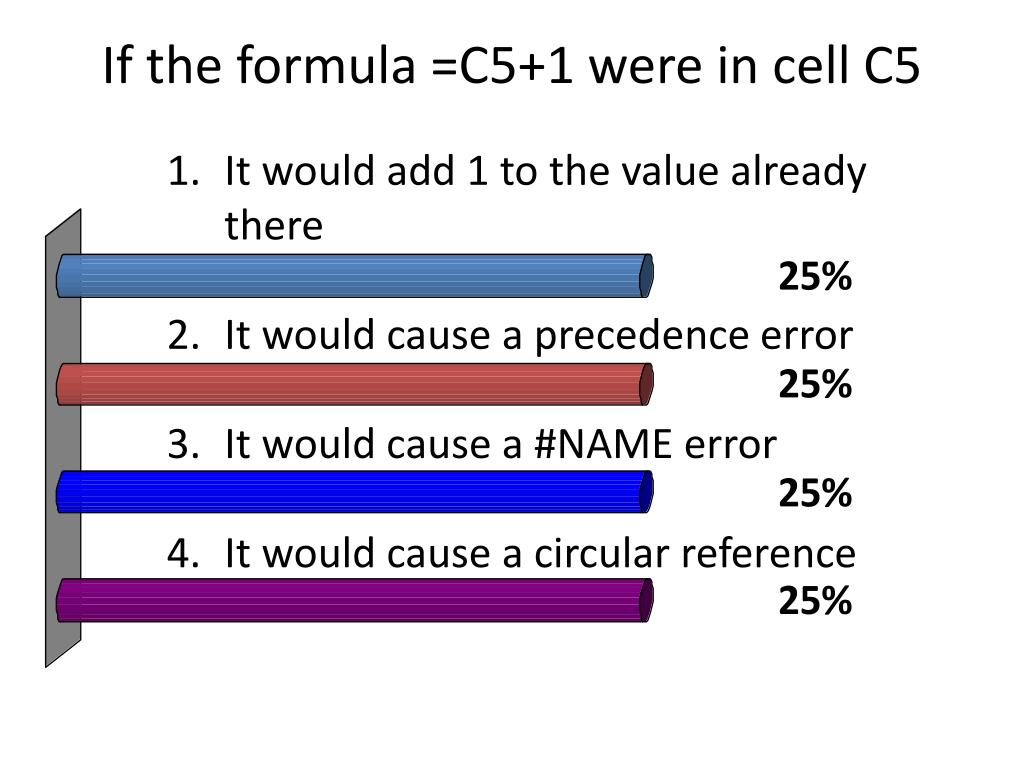Choose answer 4 circular reference text
The height and width of the screenshot is (768, 1024).
point(511,553)
